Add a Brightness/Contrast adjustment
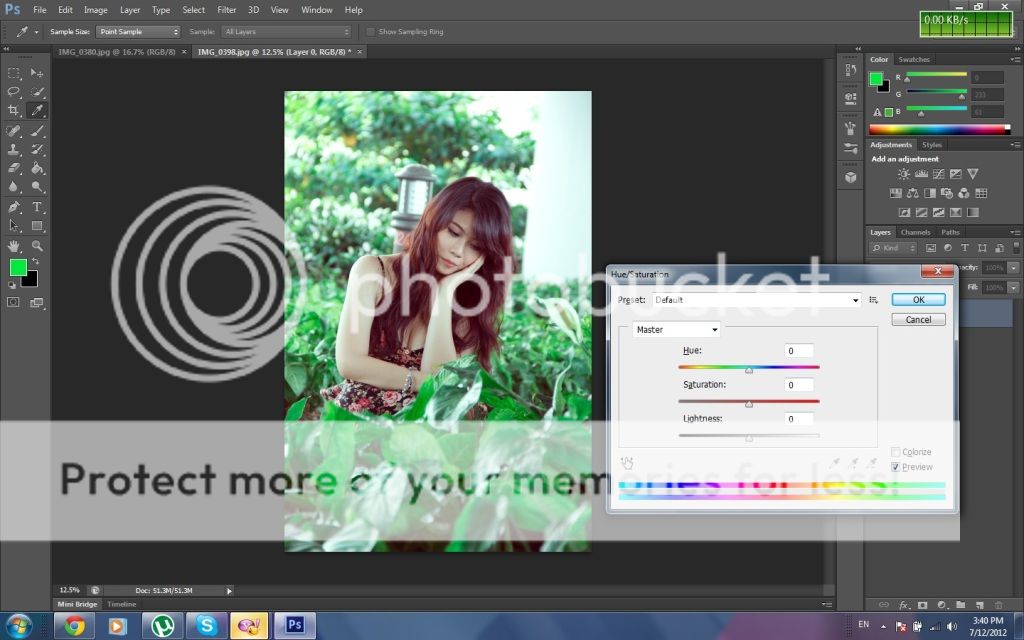Screen dimensions: 1024x640 (x=904, y=174)
